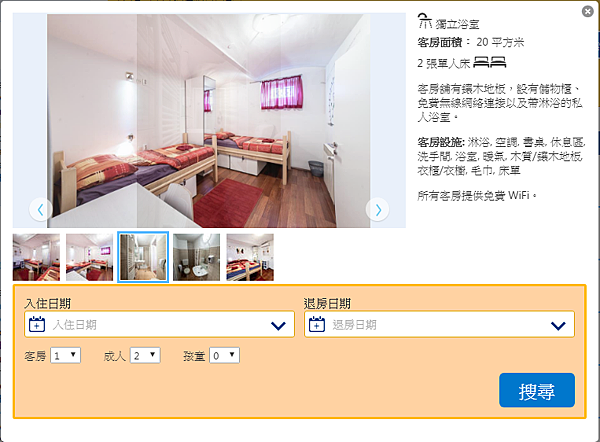Click the private bathroom shower icon
Image resolution: width=600 pixels, height=442 pixels.
pyautogui.click(x=424, y=21)
